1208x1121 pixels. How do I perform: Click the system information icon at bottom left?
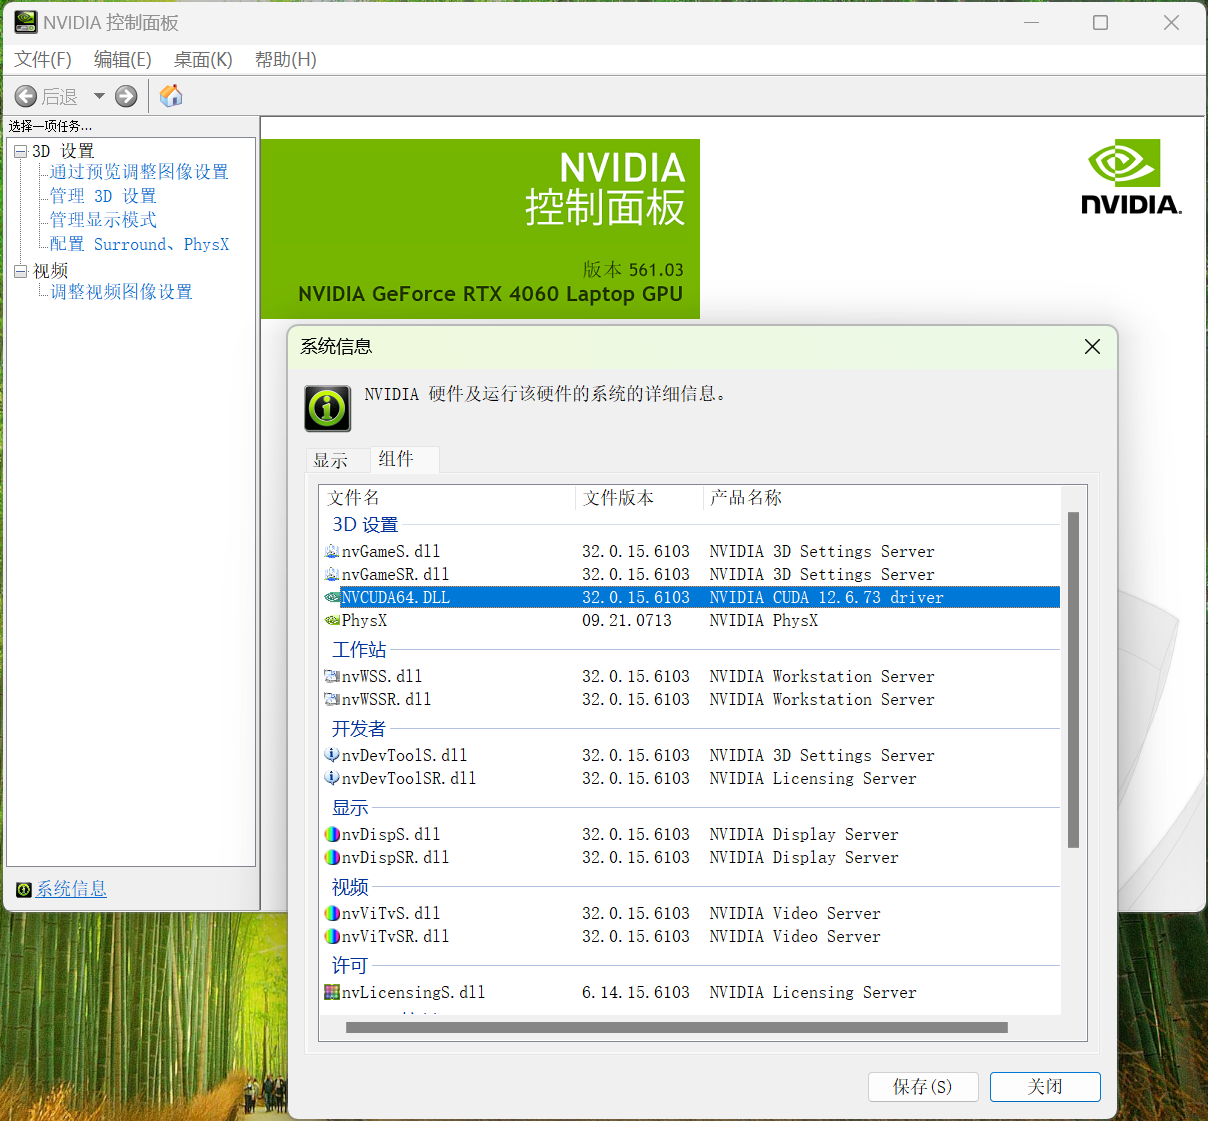24,890
